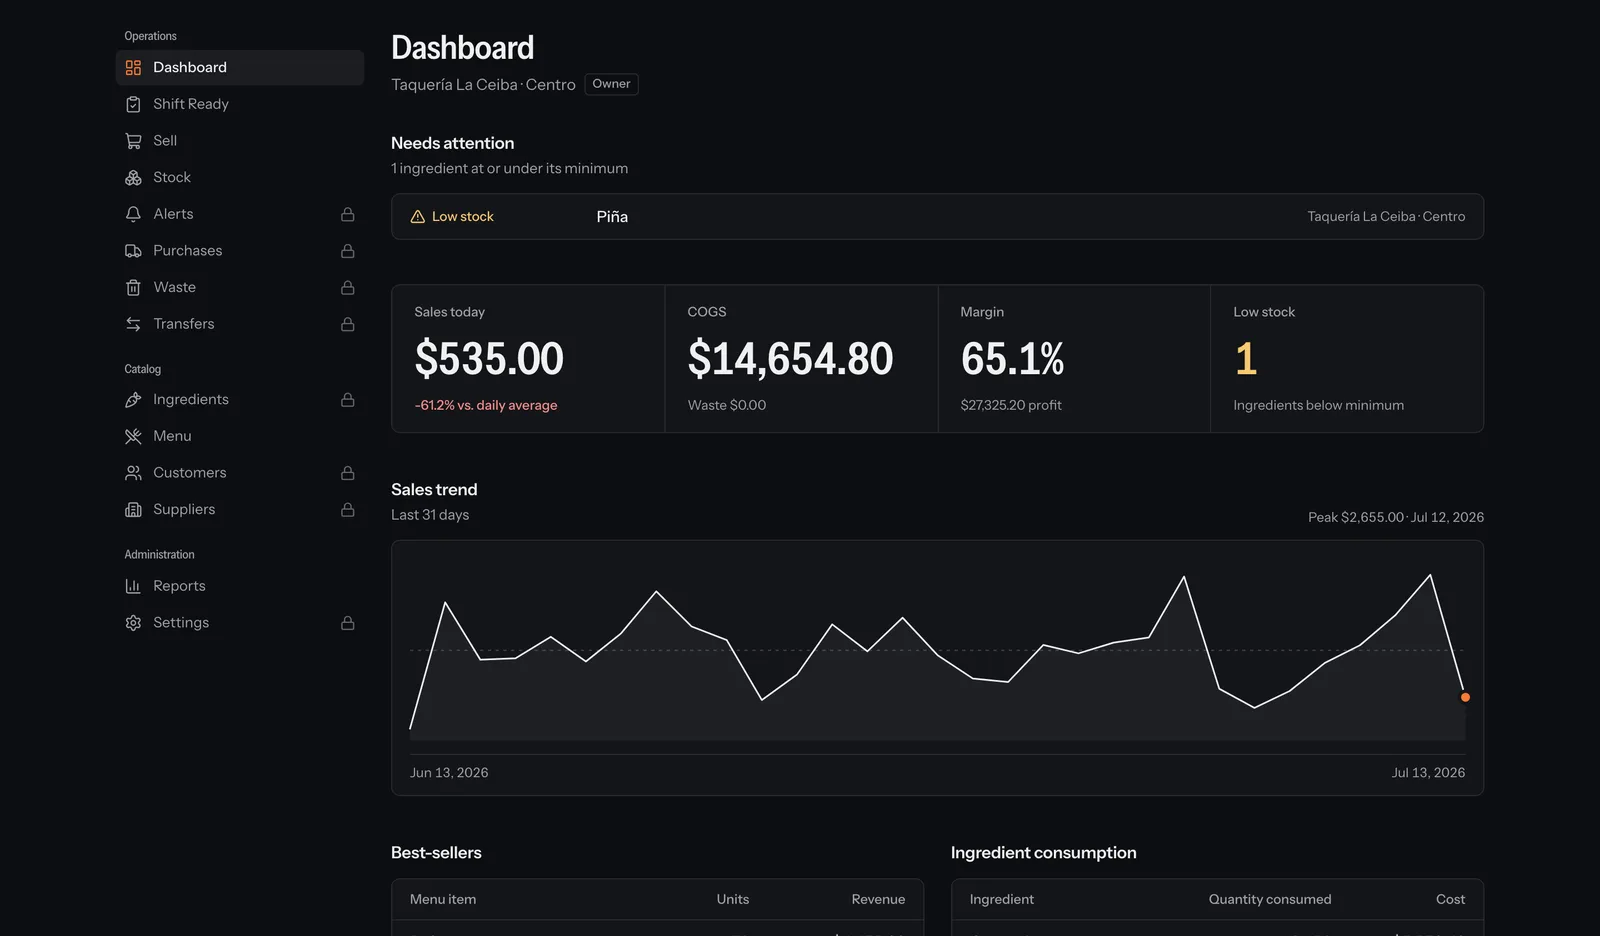
Task: Click the Ingredient column header
Action: pyautogui.click(x=1002, y=900)
